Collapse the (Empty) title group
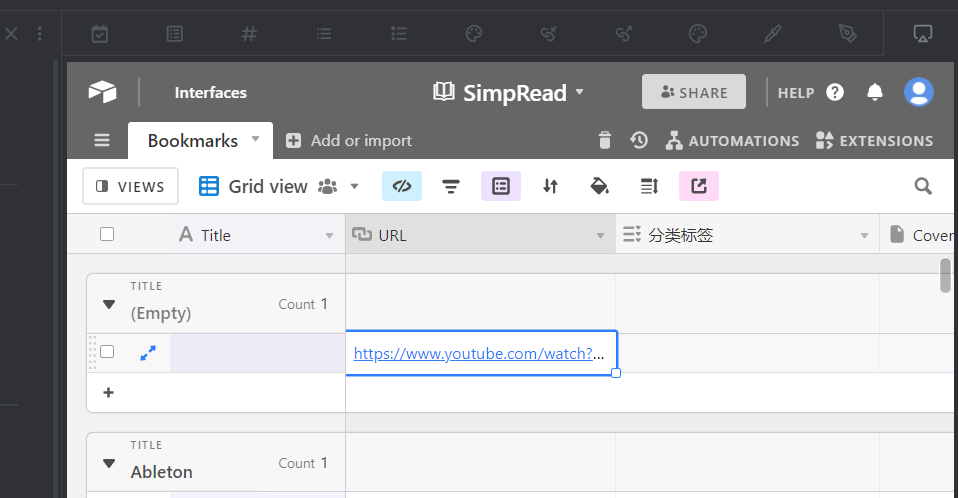 pyautogui.click(x=109, y=304)
